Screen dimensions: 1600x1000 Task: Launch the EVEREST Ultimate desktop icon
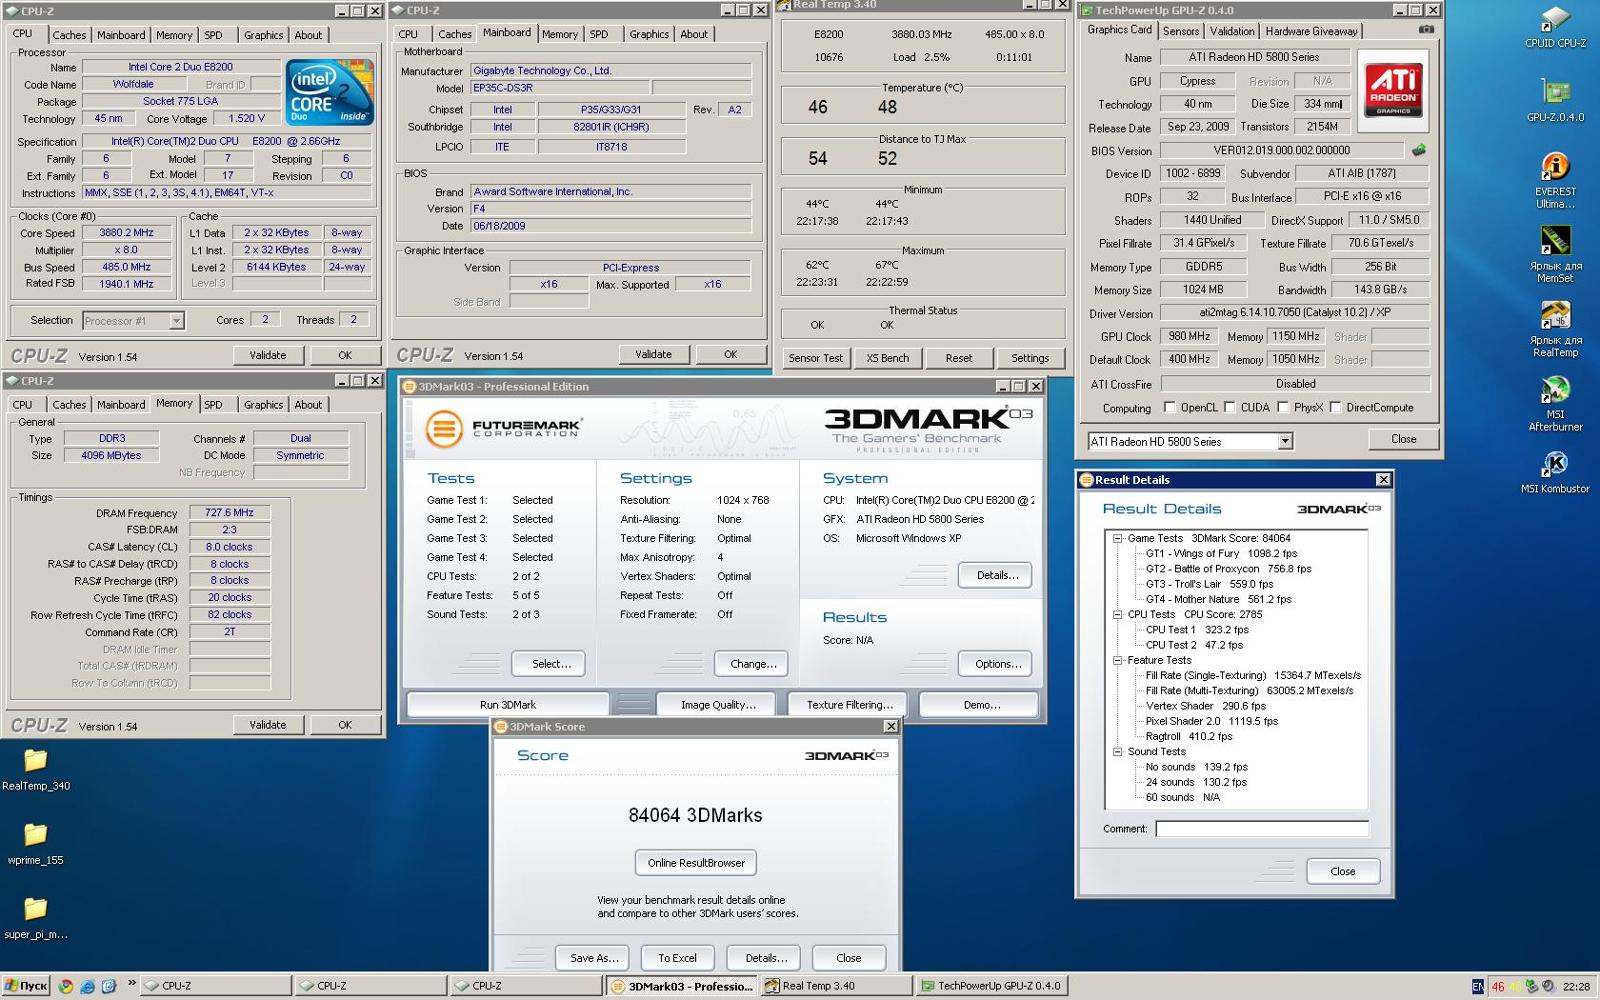[1555, 180]
